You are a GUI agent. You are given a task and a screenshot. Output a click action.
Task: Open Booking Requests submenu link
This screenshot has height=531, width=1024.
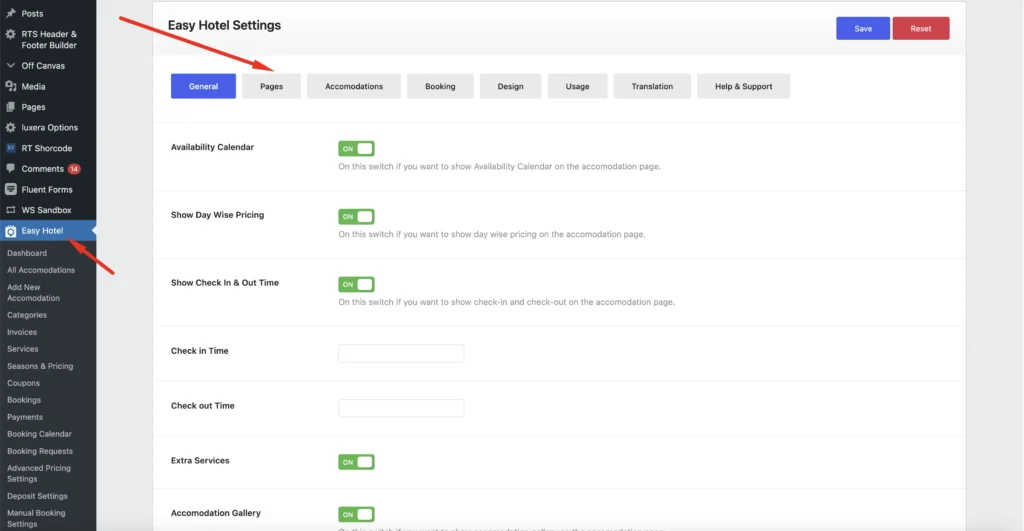tap(40, 451)
